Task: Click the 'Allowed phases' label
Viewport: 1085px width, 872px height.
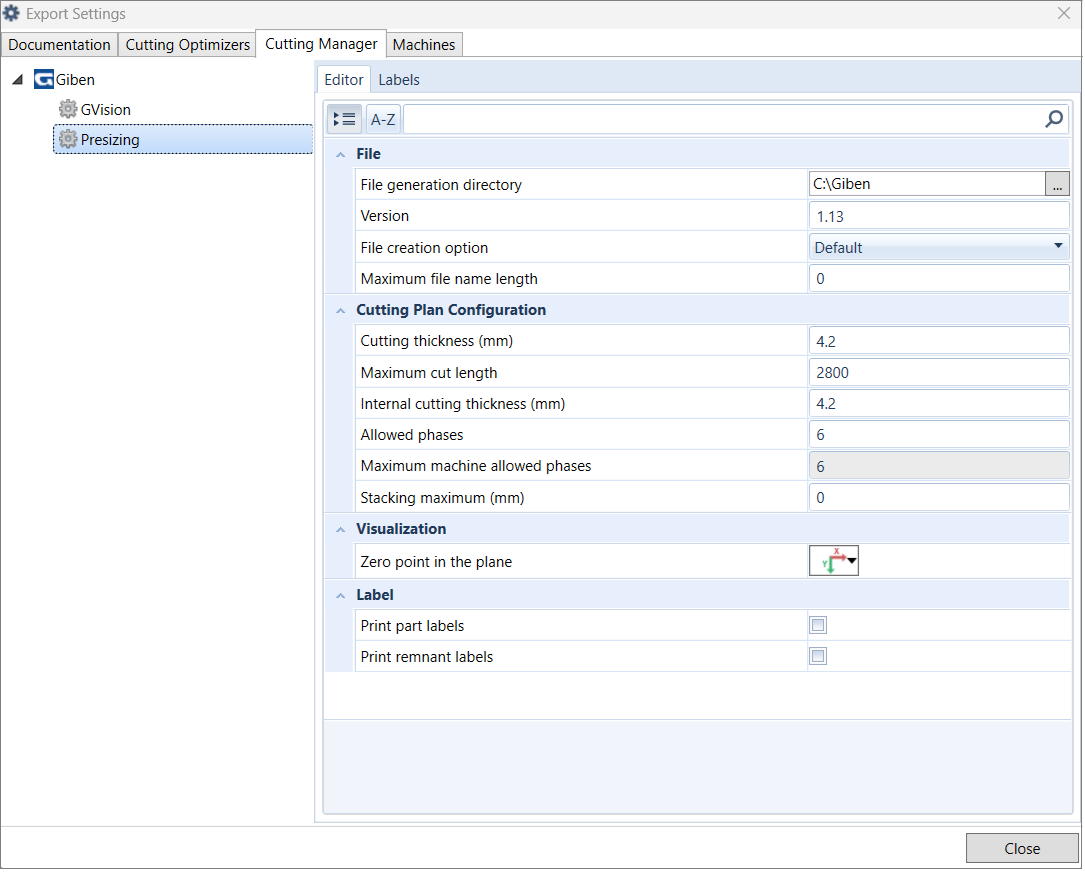Action: [x=412, y=435]
